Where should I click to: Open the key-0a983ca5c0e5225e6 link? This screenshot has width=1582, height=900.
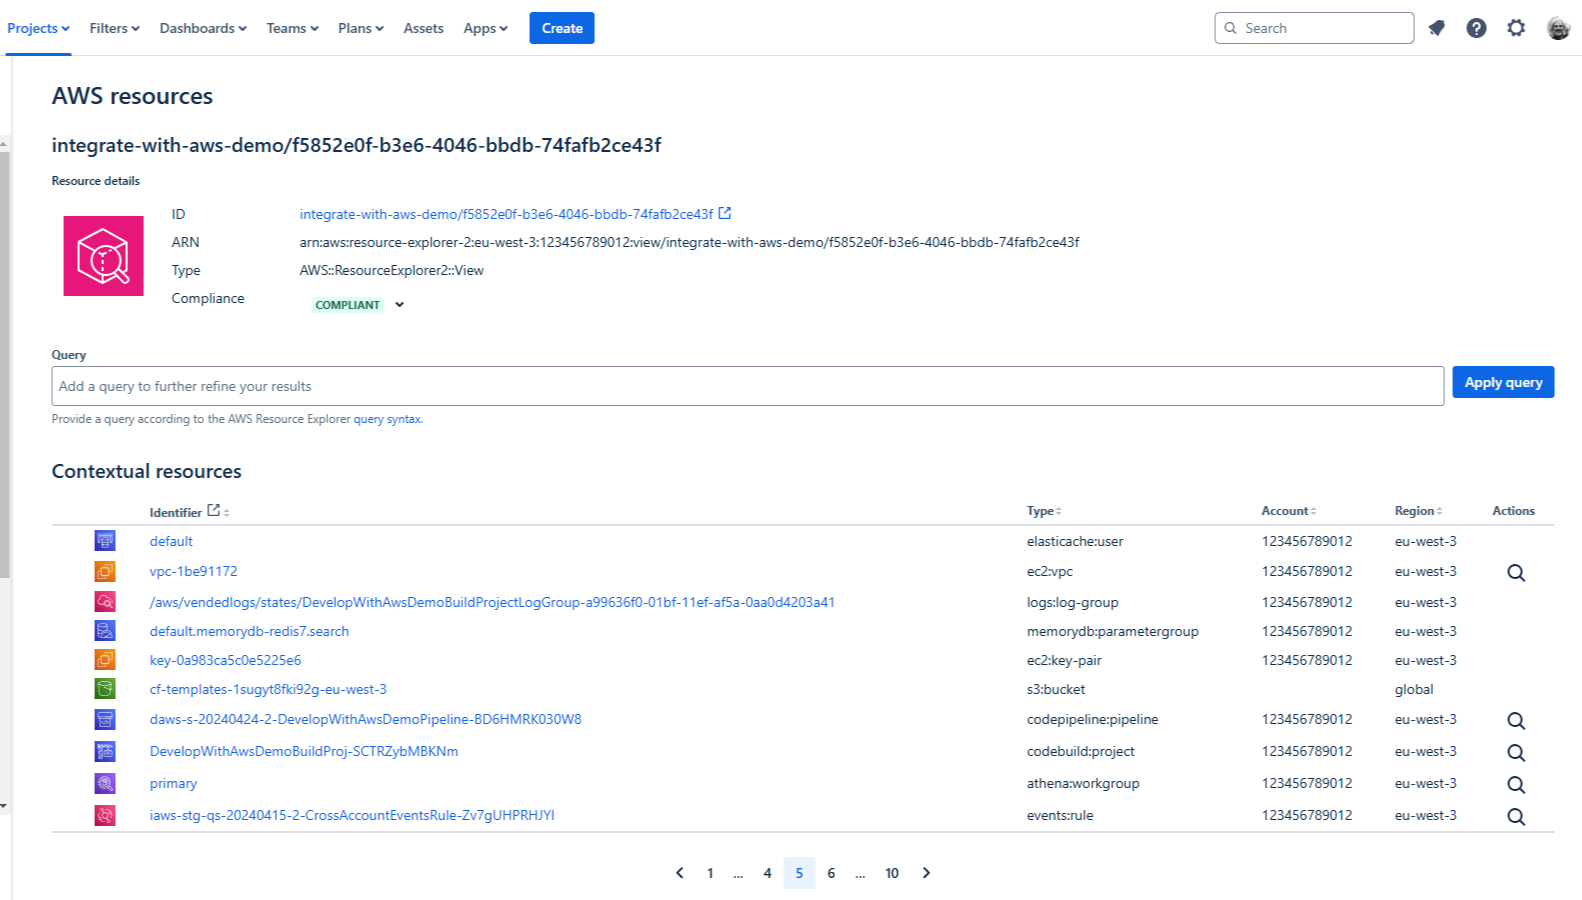tap(225, 660)
